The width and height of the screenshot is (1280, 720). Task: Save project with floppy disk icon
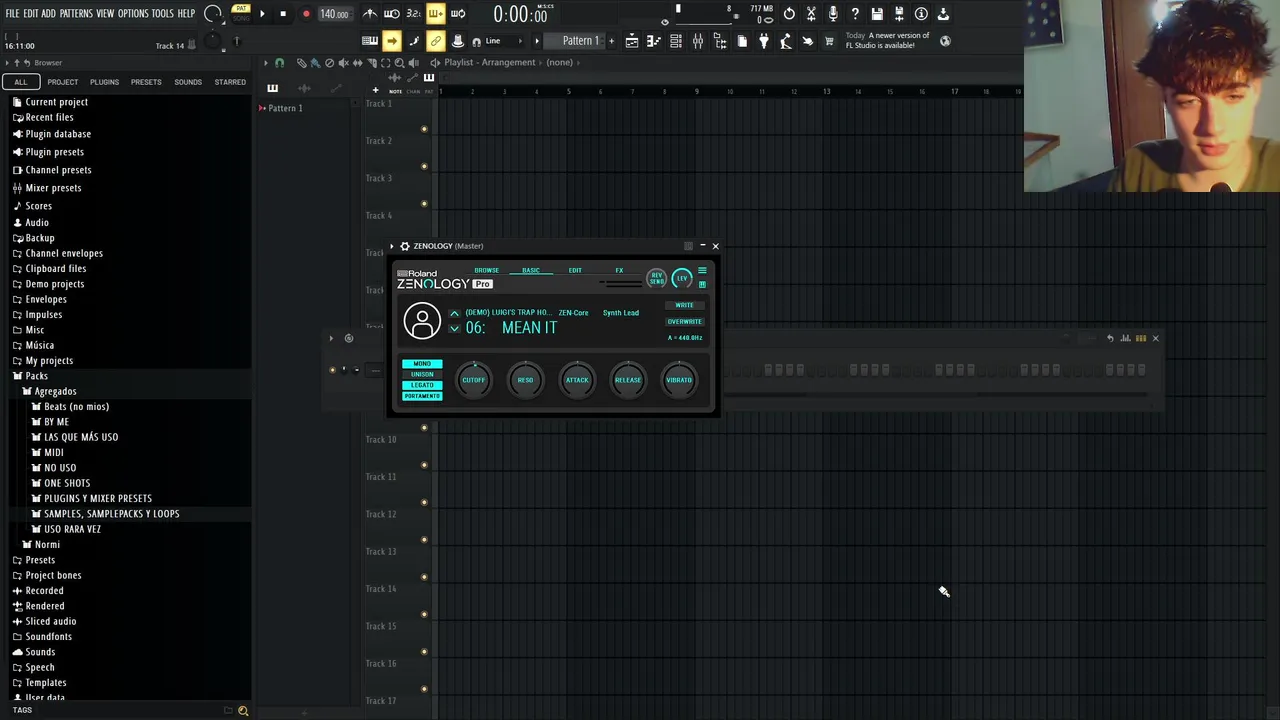877,14
